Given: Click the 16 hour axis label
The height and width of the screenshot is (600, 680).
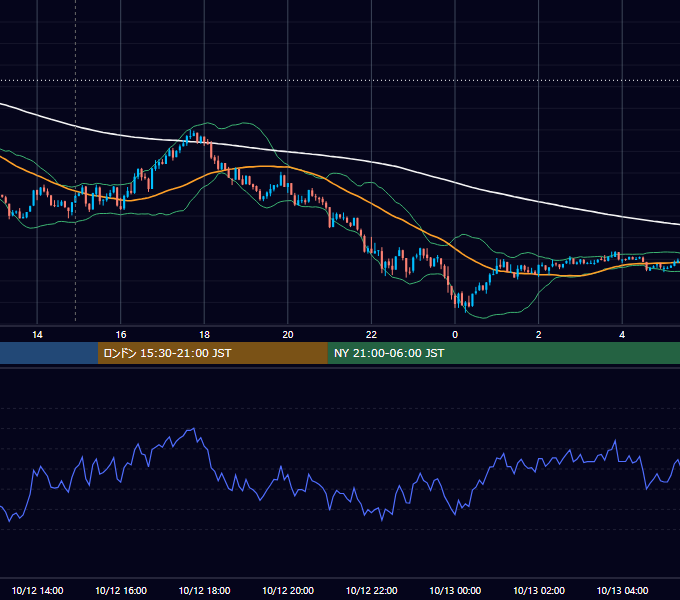Looking at the screenshot, I should [x=121, y=335].
